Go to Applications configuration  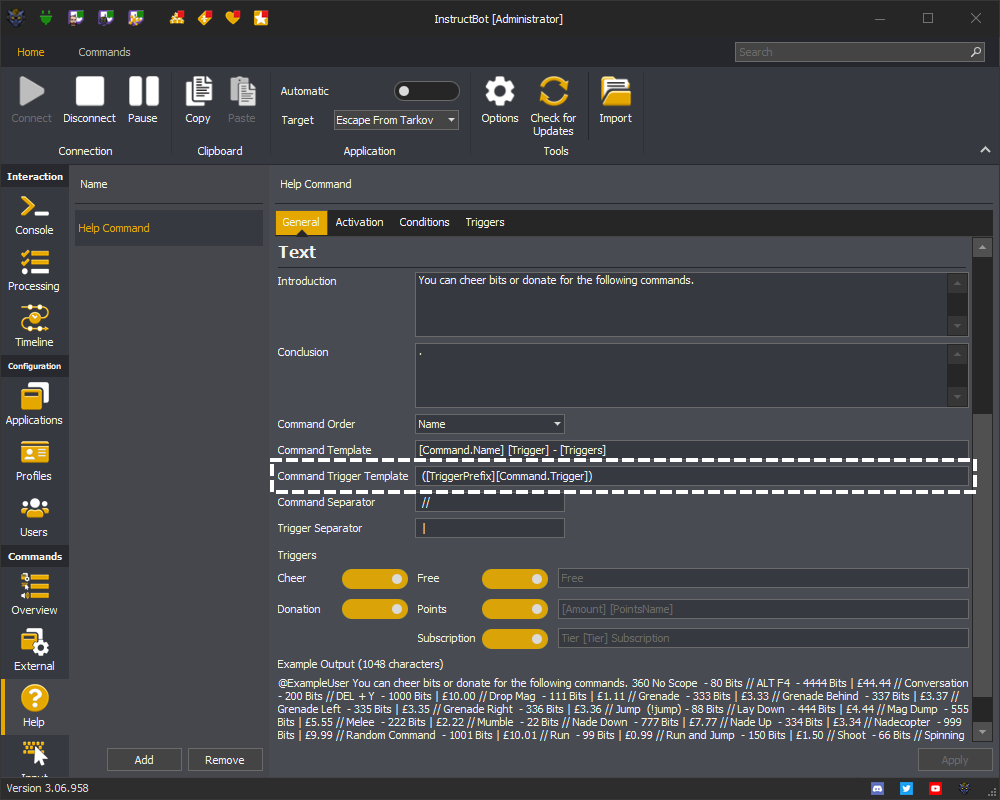pos(34,405)
